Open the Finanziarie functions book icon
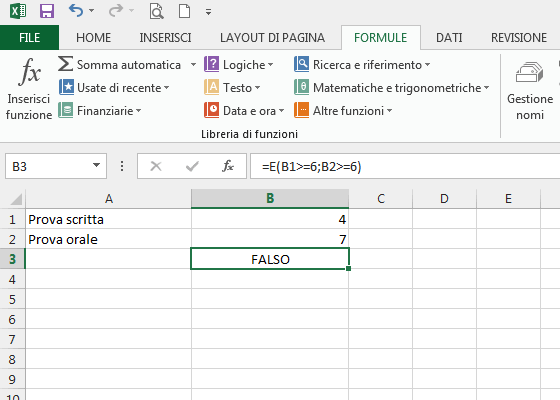 [x=66, y=110]
